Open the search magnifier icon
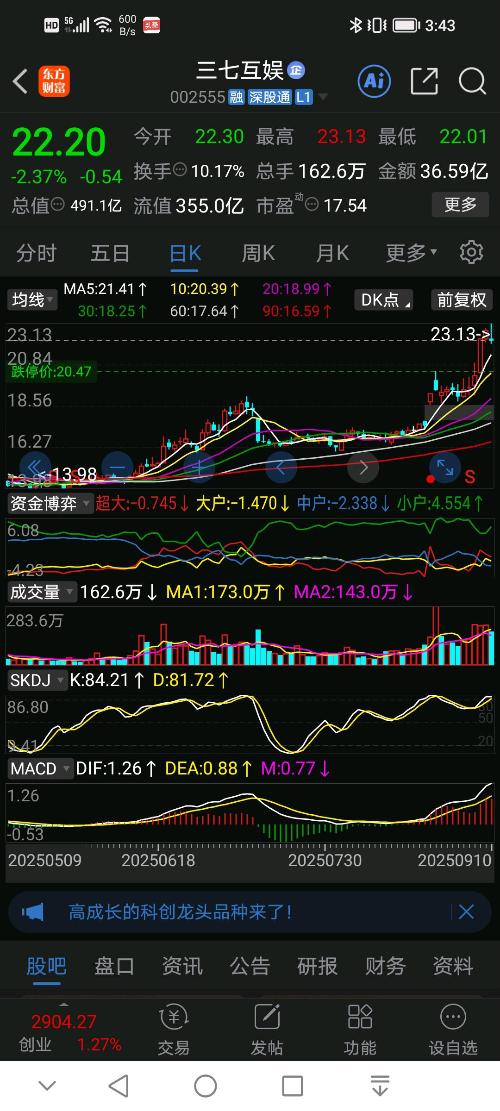This screenshot has height=1111, width=500. [x=472, y=81]
